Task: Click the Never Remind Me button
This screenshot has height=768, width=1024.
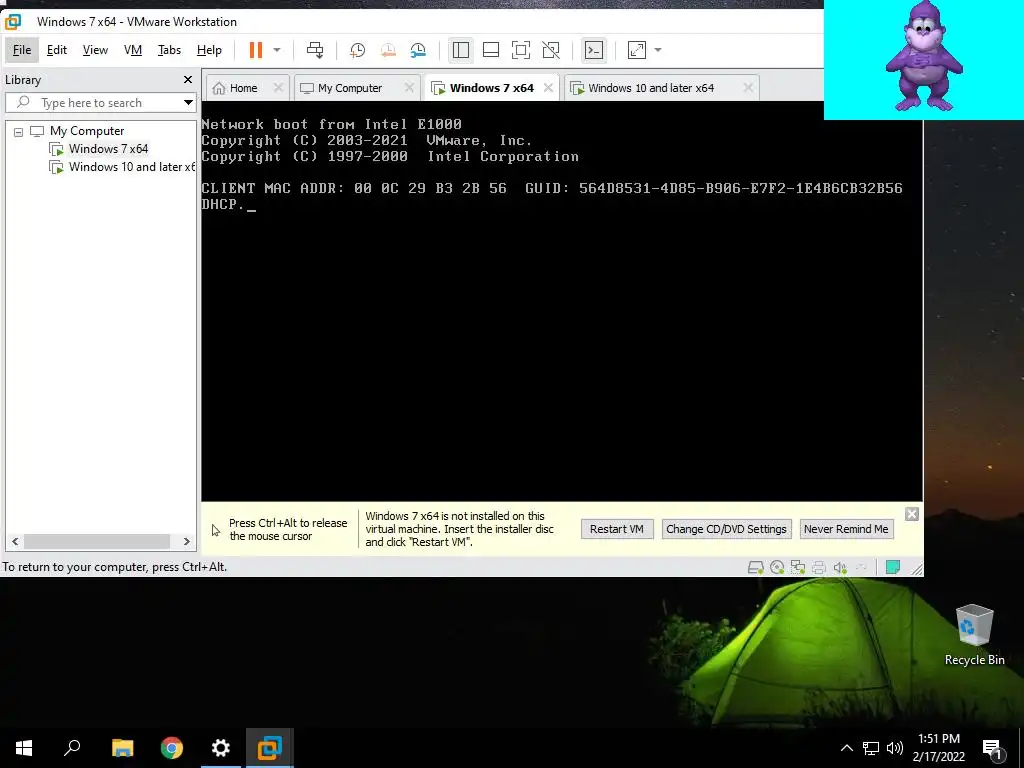Action: [x=846, y=529]
